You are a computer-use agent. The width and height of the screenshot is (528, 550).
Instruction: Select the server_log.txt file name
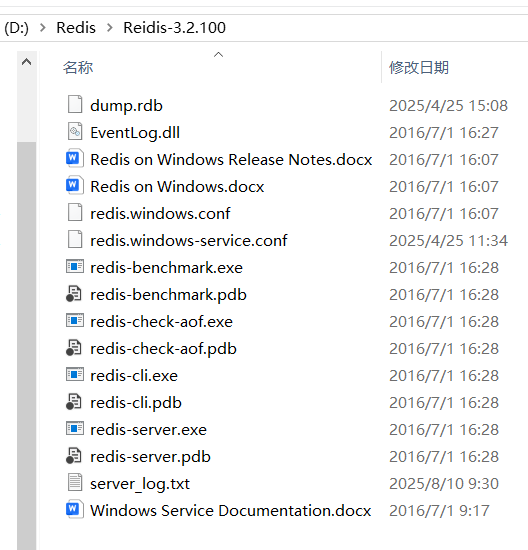(140, 484)
